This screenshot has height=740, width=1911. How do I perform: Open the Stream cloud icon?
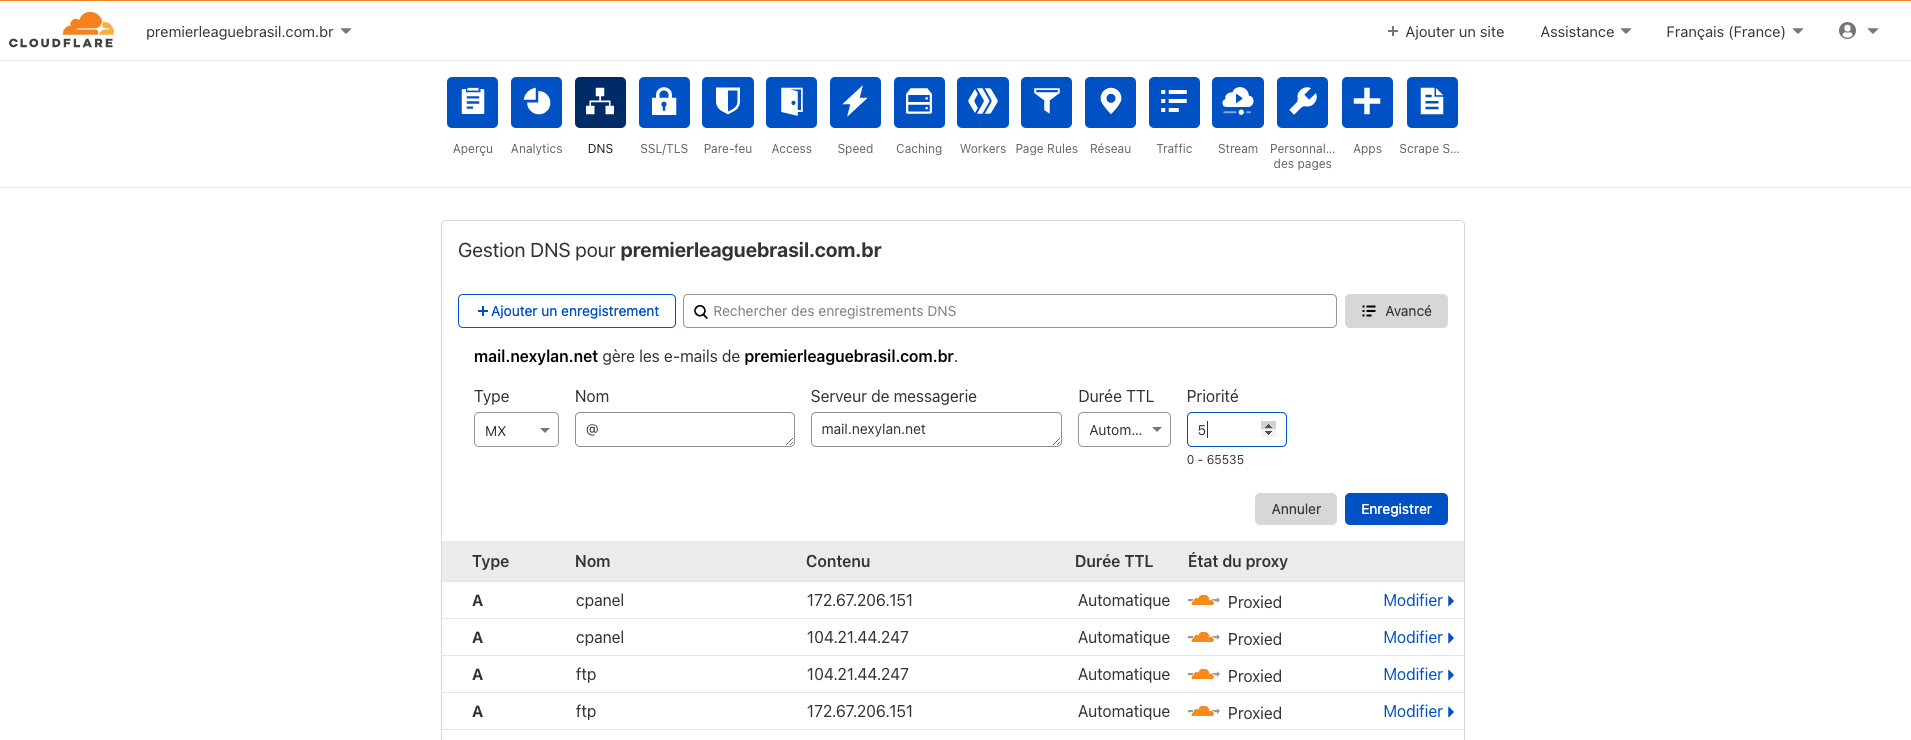point(1237,102)
